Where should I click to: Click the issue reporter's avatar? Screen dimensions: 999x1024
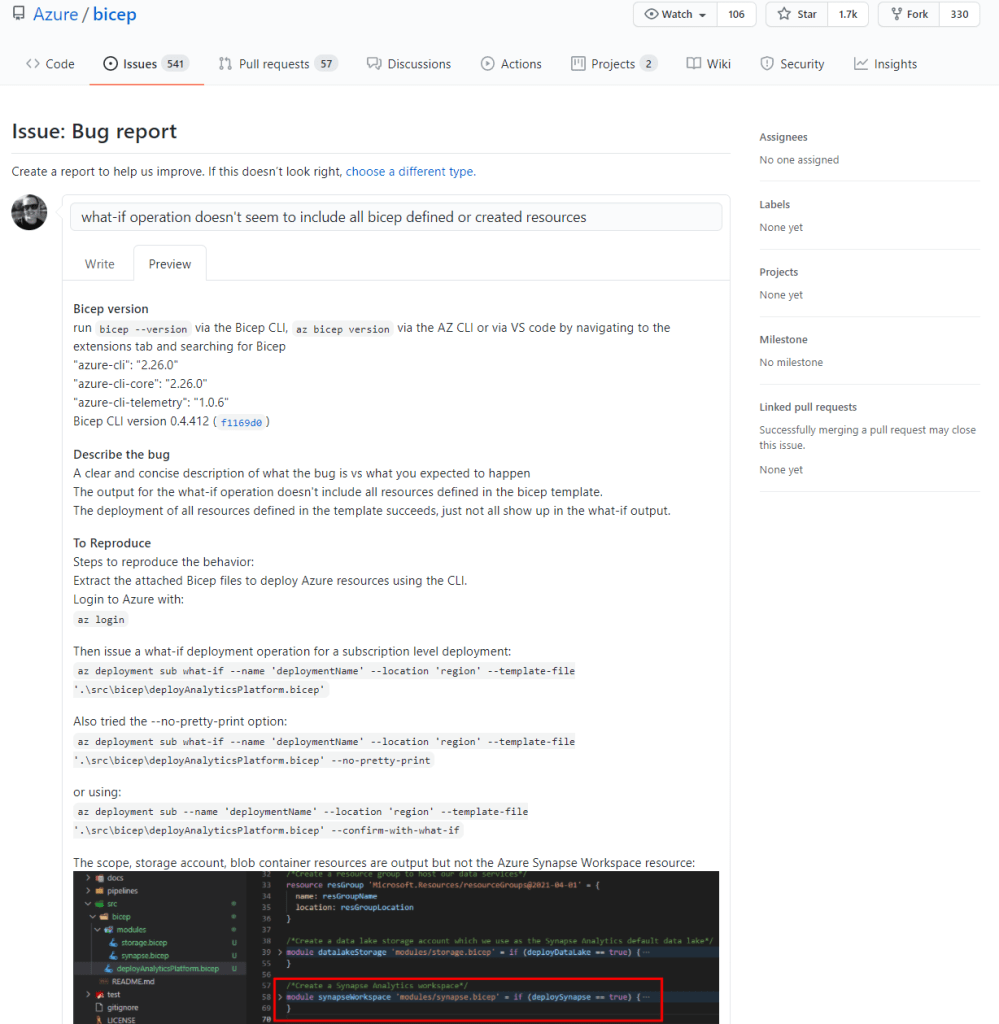pos(29,212)
